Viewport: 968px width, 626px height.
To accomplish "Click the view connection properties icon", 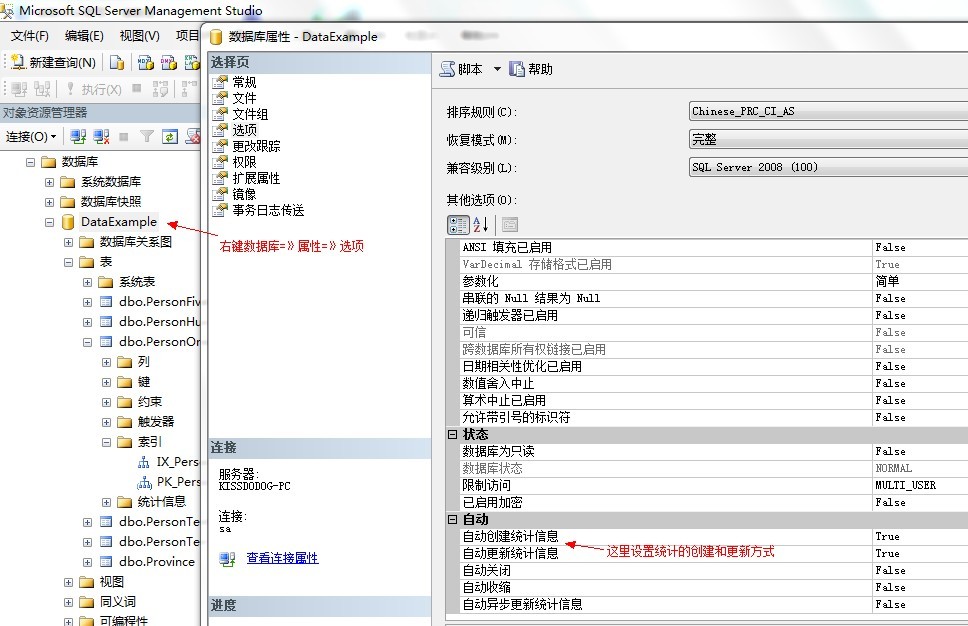I will tap(227, 559).
